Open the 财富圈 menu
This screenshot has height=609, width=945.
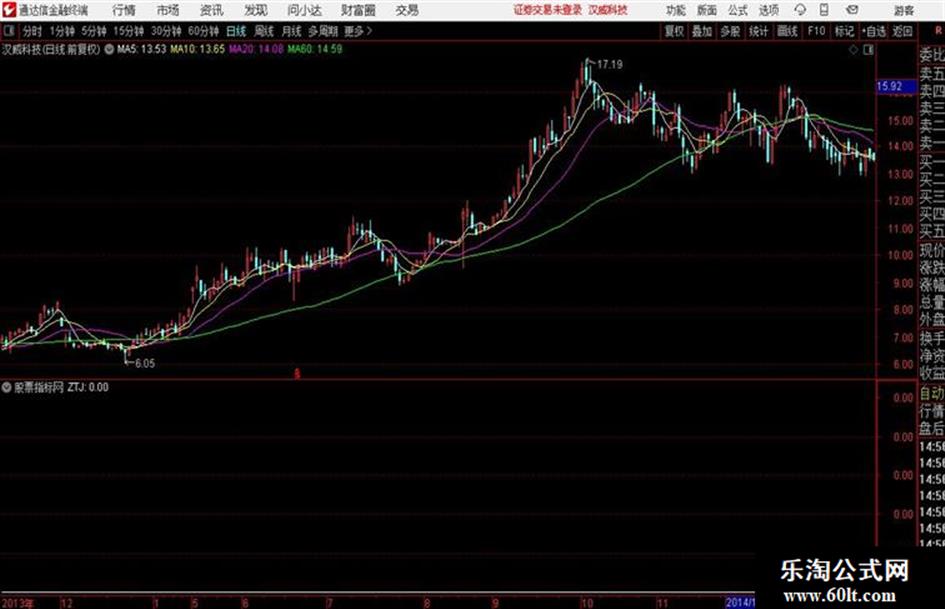coord(358,10)
